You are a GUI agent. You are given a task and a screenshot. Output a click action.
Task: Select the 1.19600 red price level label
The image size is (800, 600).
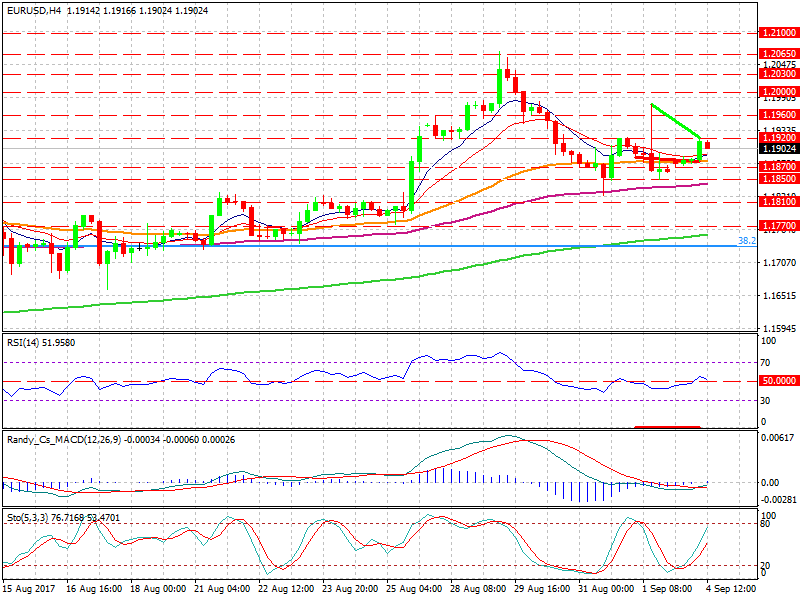point(779,115)
